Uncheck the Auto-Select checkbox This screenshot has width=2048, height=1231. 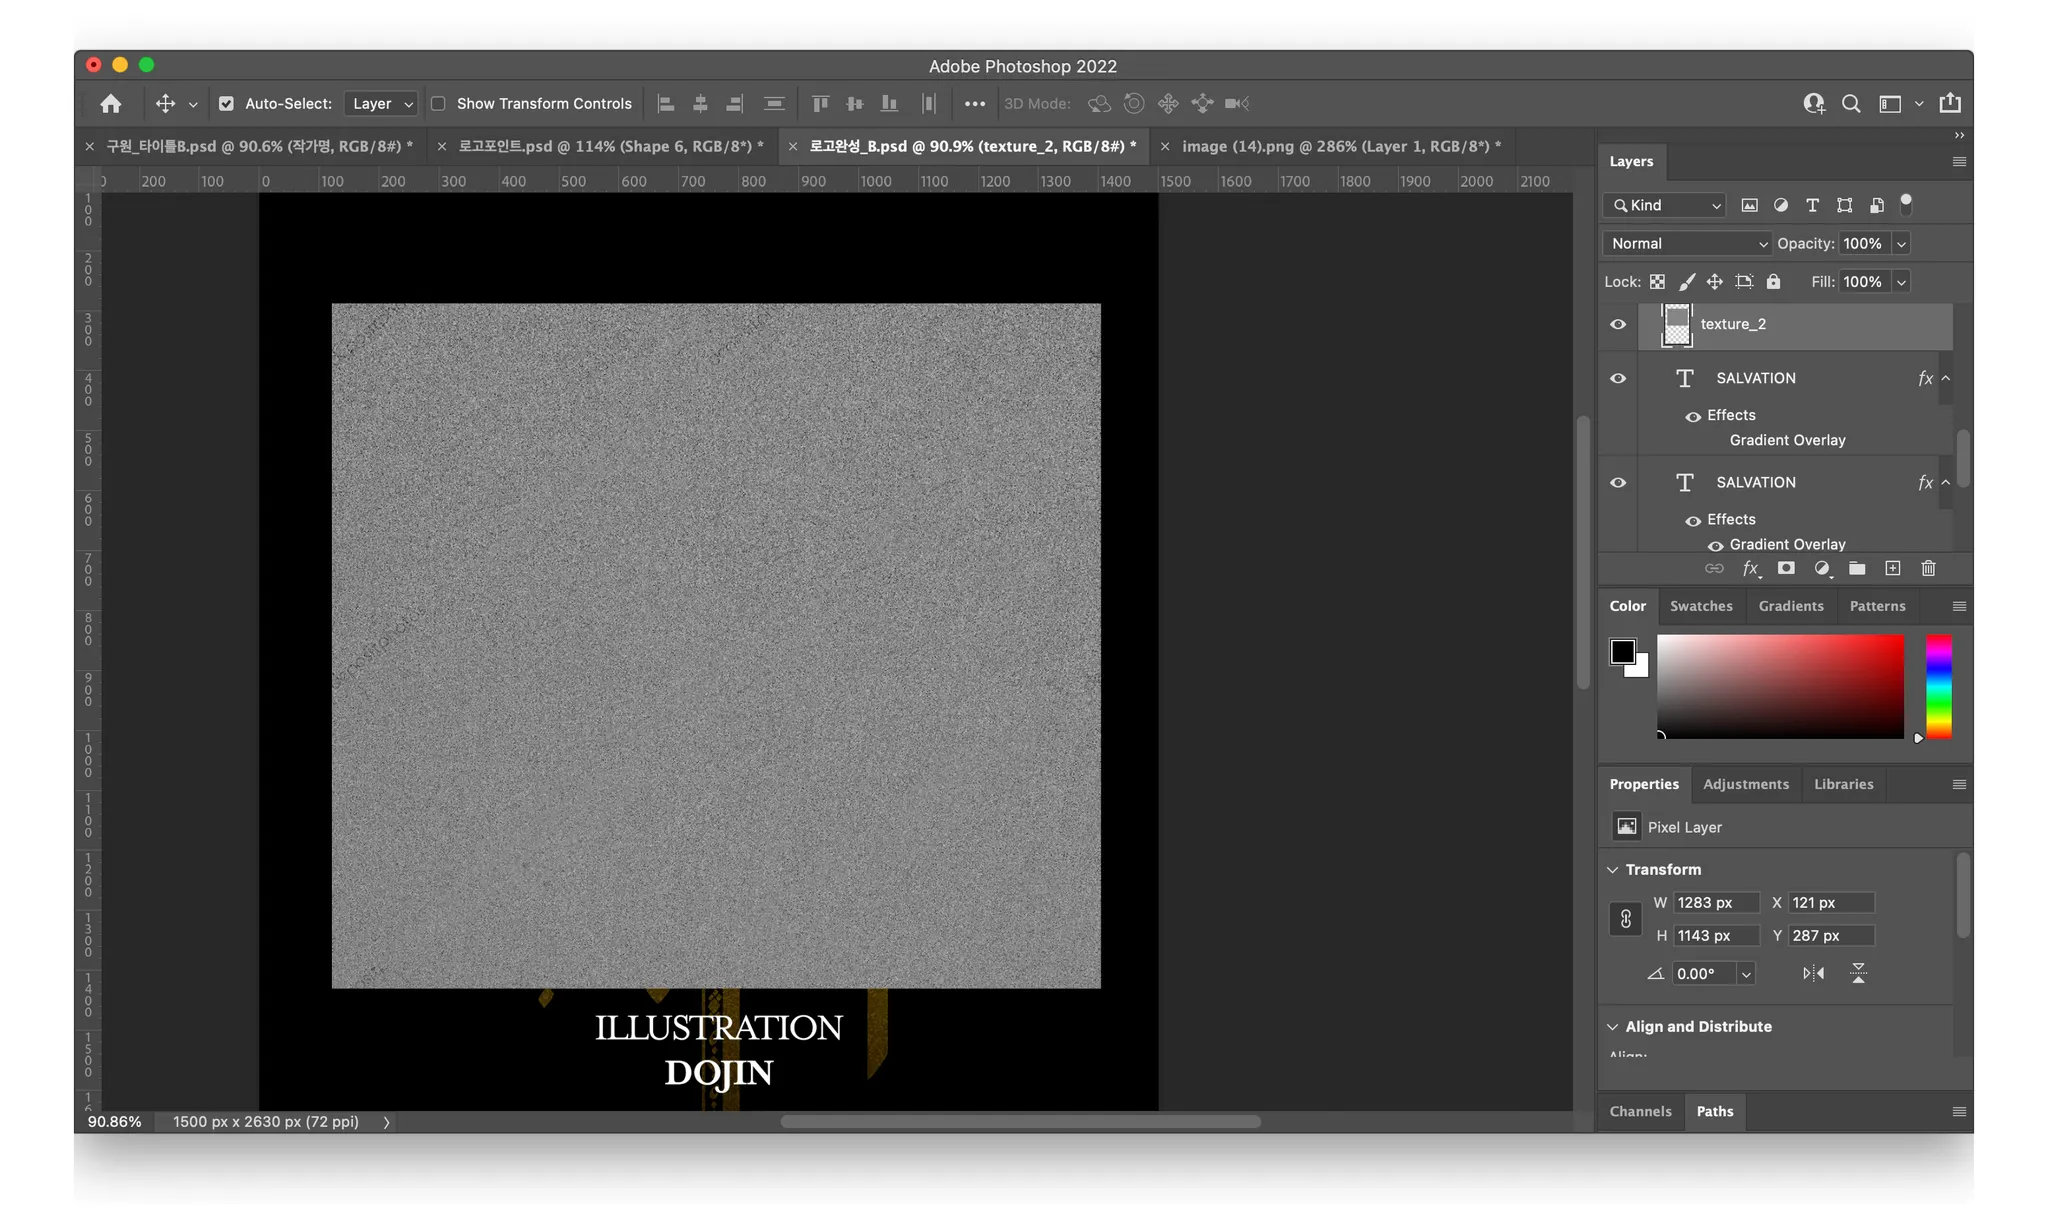pyautogui.click(x=226, y=104)
